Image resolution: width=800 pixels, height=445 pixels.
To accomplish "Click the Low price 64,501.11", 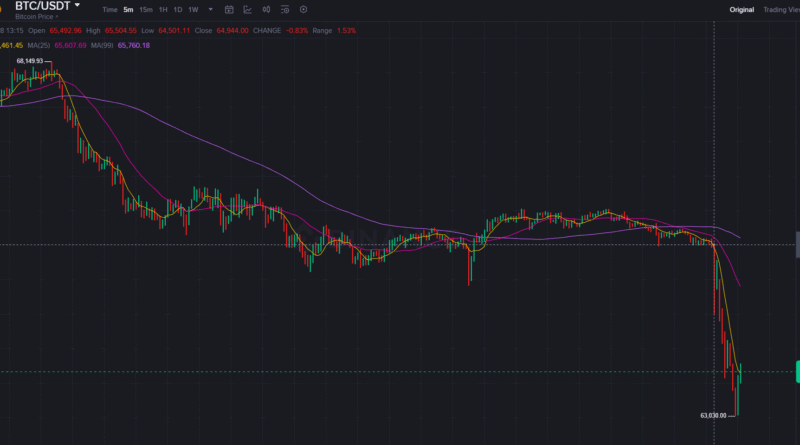I will point(174,31).
